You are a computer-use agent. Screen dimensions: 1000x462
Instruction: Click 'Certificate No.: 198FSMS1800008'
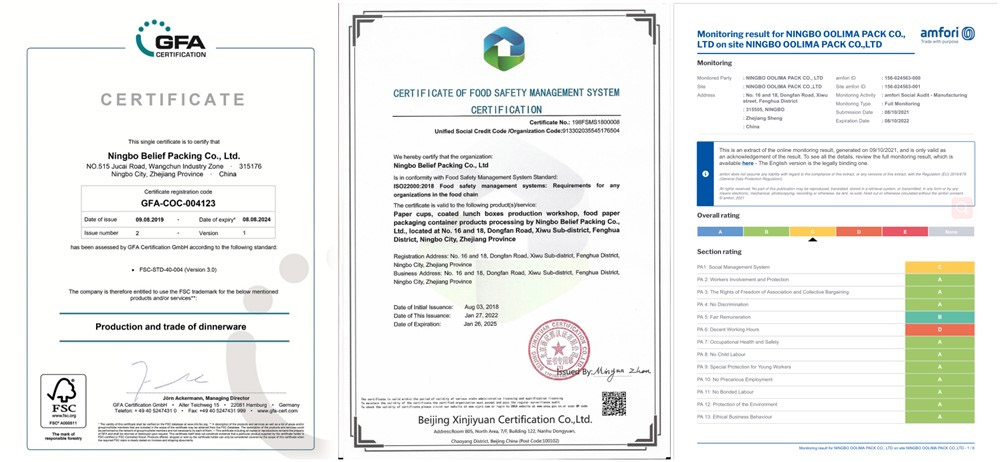point(575,121)
